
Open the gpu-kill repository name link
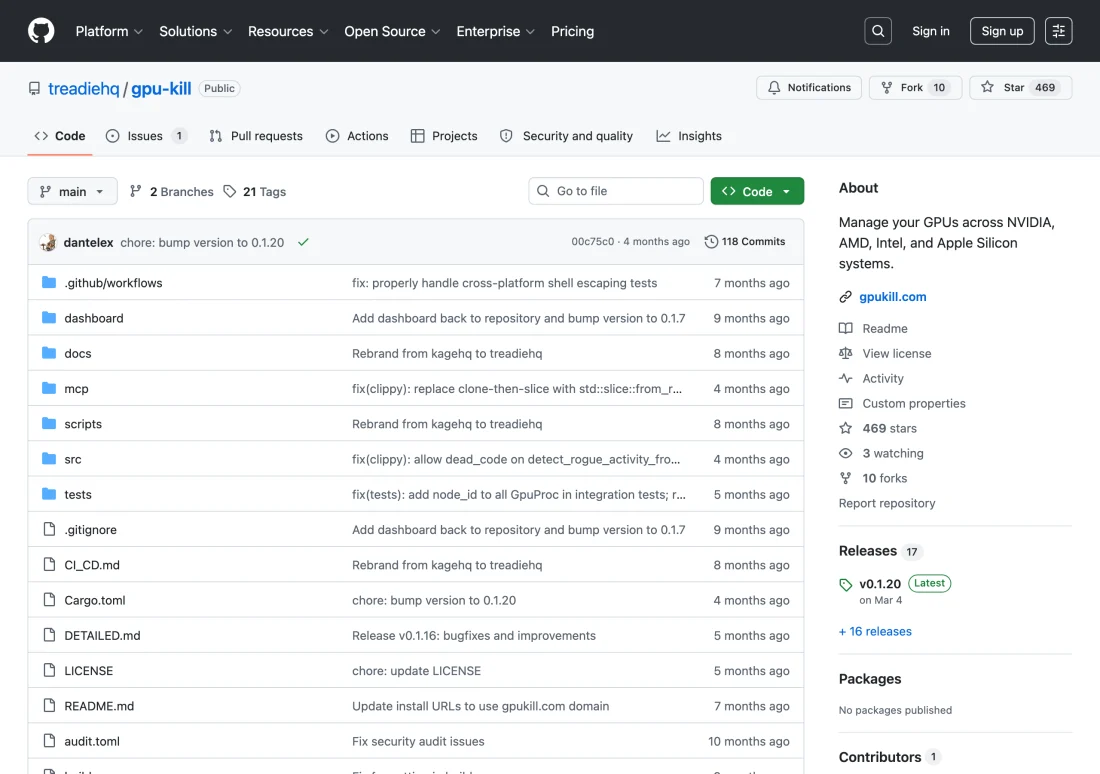tap(161, 88)
